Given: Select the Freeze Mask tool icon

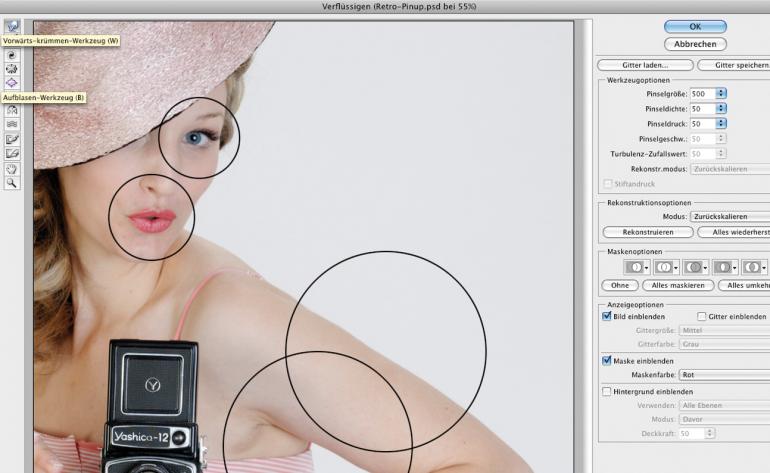Looking at the screenshot, I should click(x=12, y=140).
